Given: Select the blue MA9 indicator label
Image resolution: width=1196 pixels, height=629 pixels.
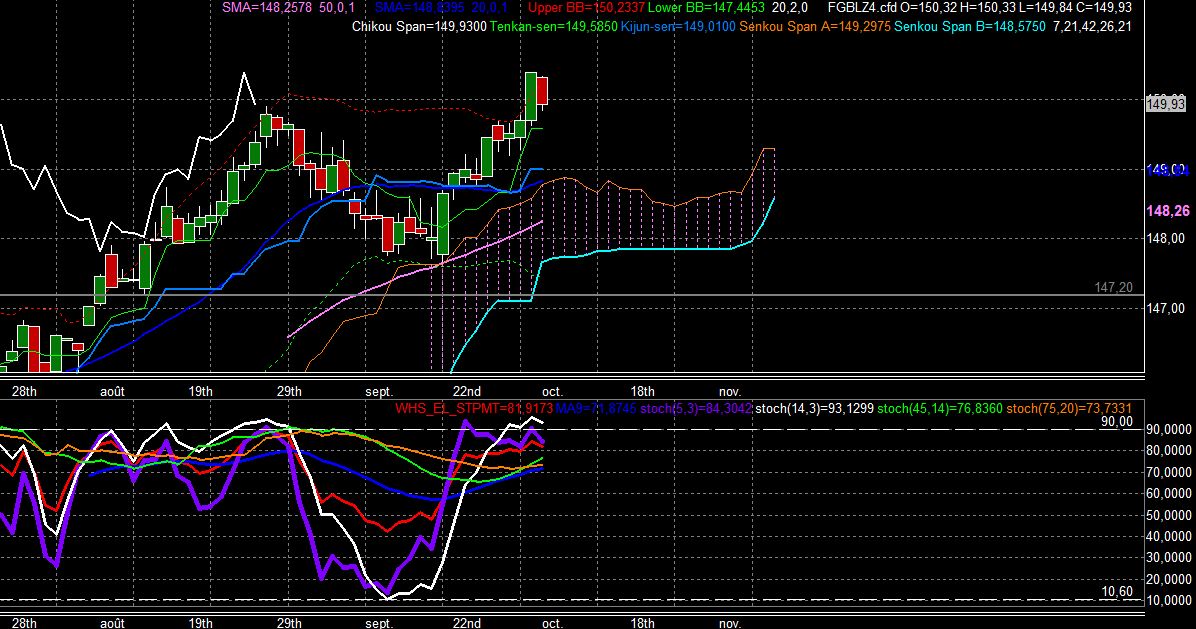Looking at the screenshot, I should pos(595,409).
